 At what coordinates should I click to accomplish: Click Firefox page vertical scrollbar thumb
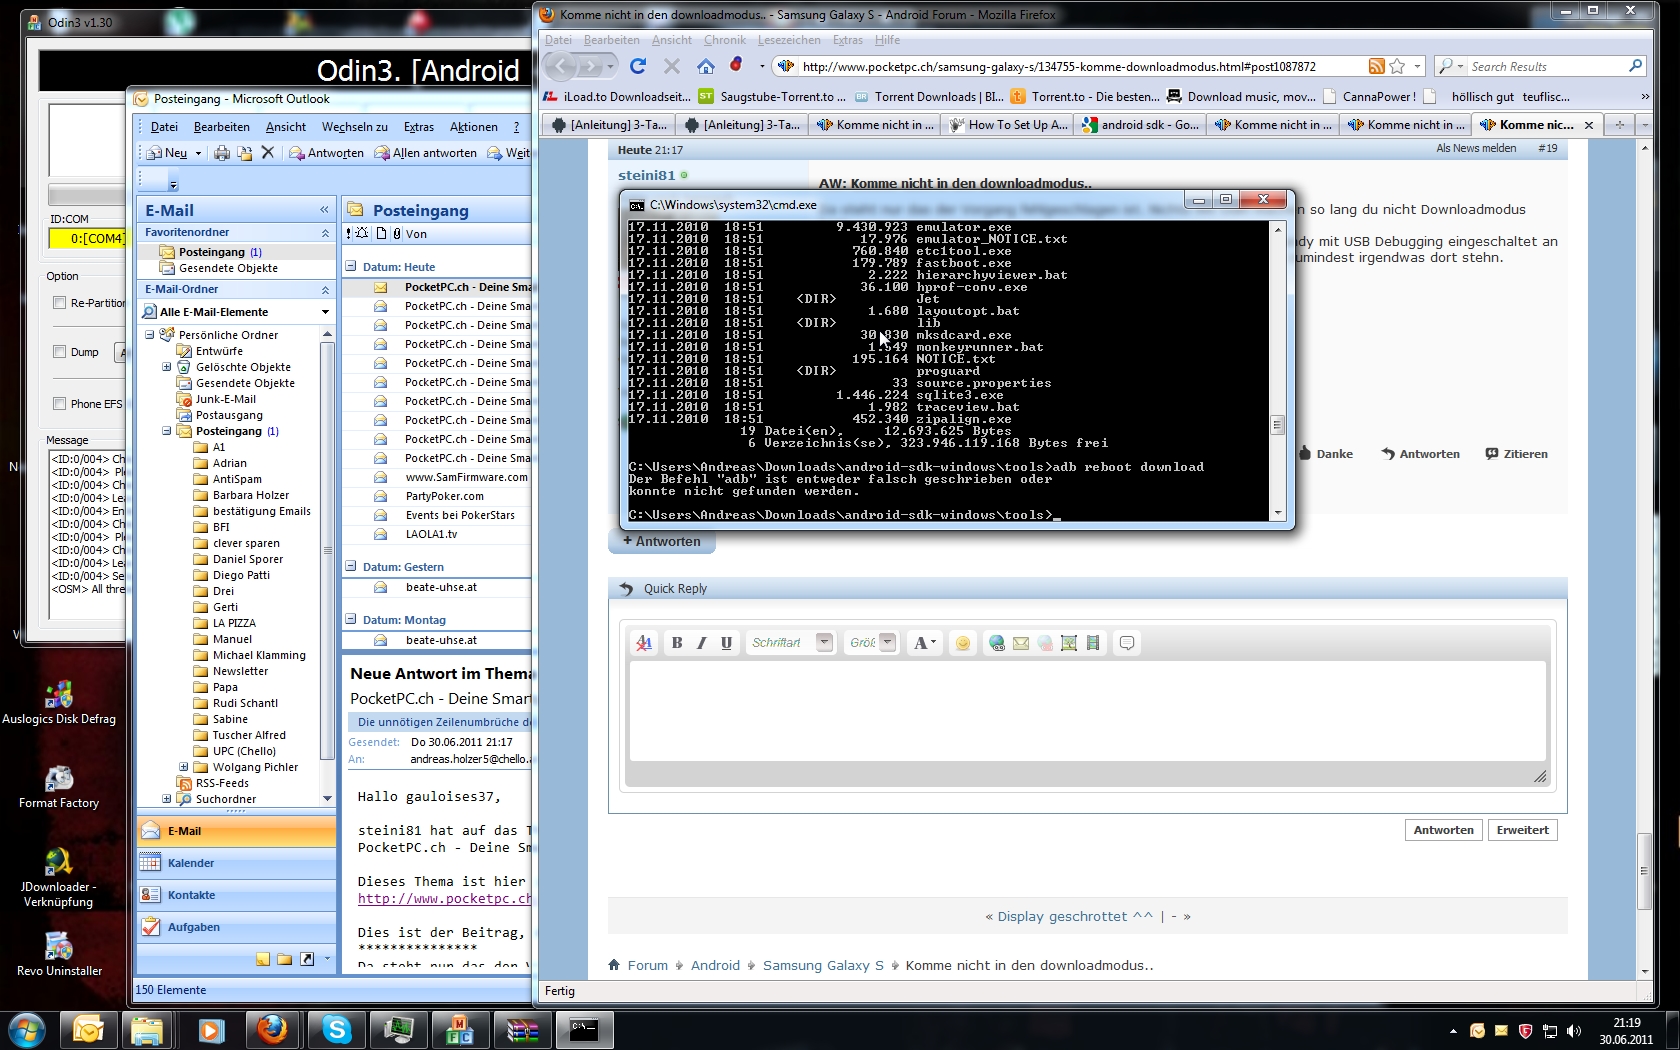click(1644, 872)
